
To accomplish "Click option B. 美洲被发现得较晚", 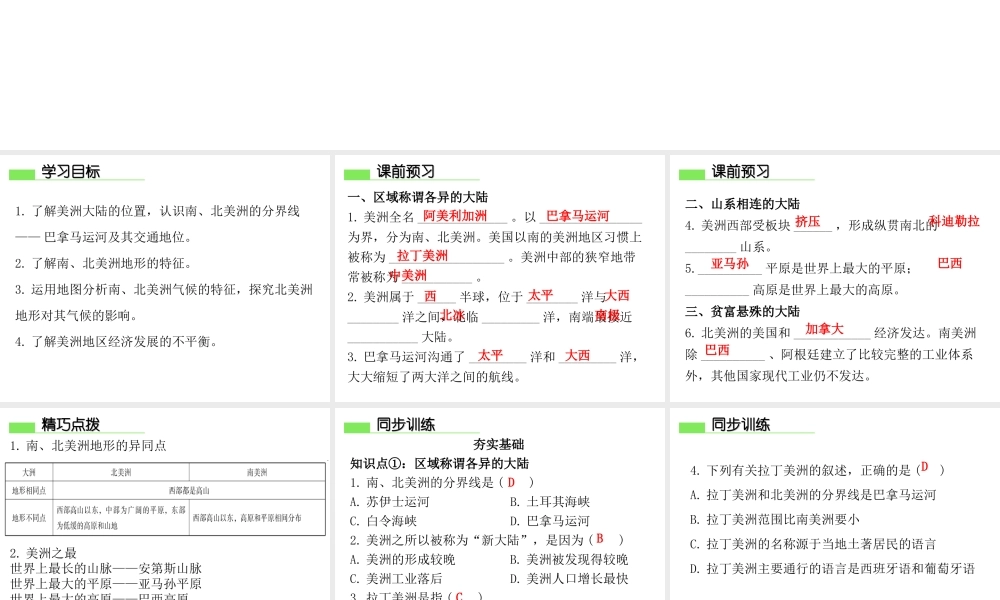I will 569,559.
